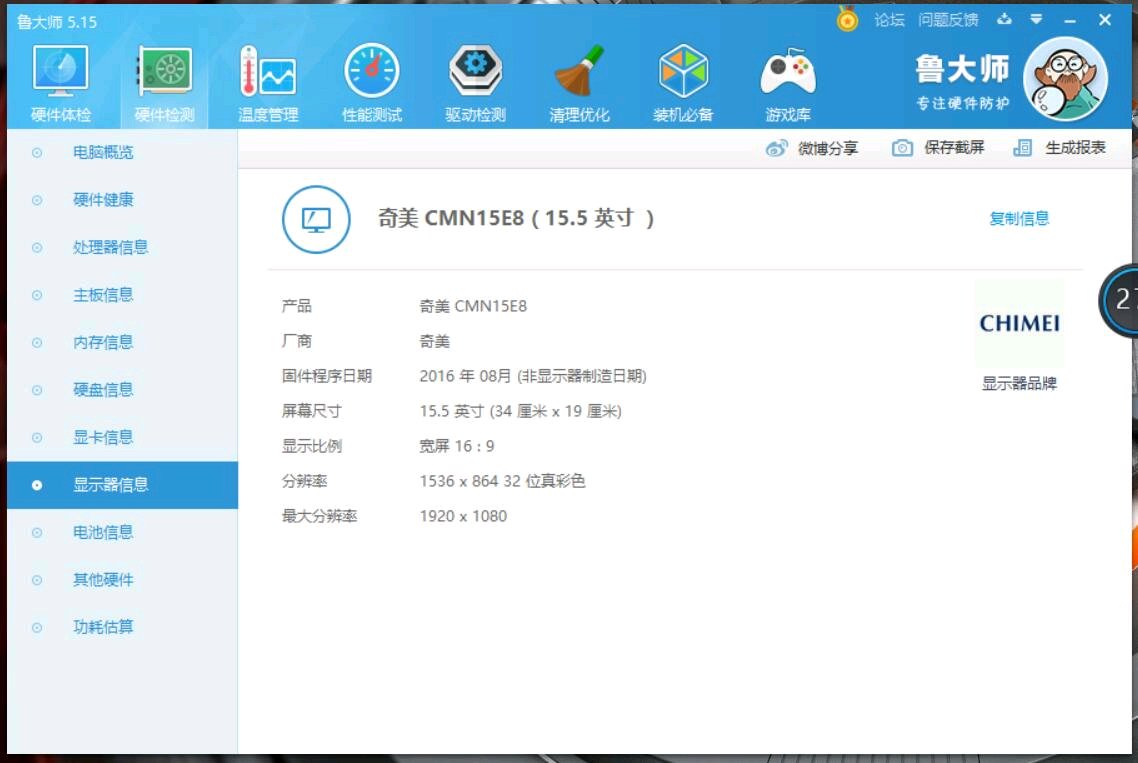Open the 问题反馈 feedback link
This screenshot has height=763, width=1138.
coord(948,20)
